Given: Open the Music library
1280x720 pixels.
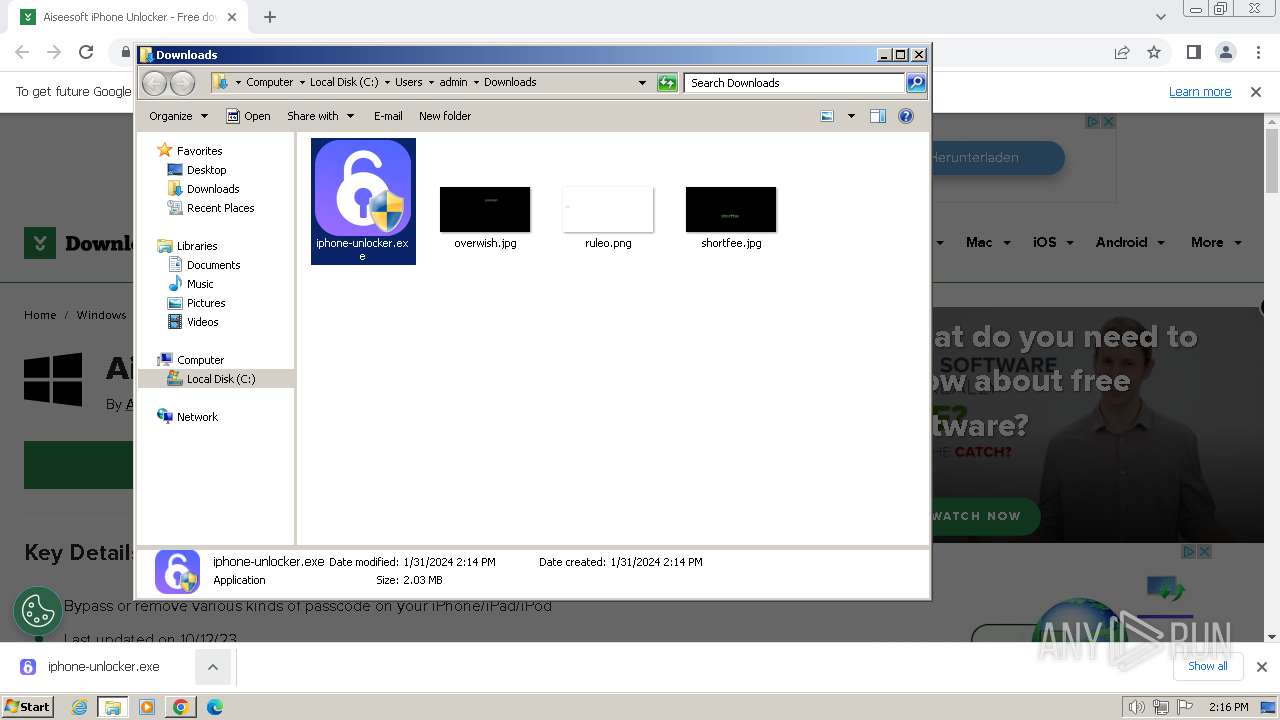Looking at the screenshot, I should point(200,284).
